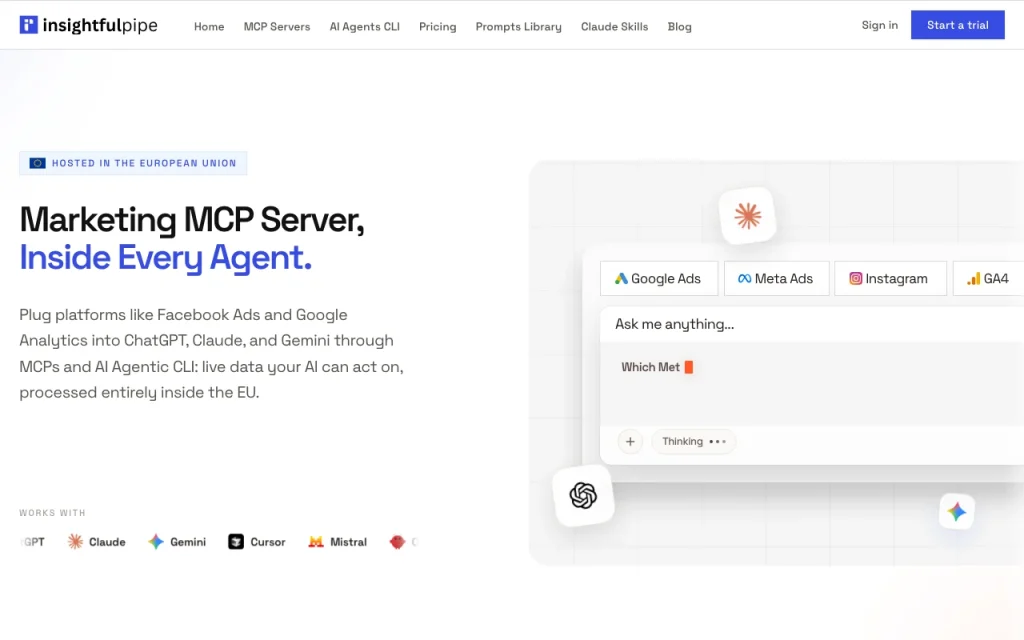The width and height of the screenshot is (1024, 640).
Task: Click the GA4 bar chart icon
Action: tap(974, 279)
